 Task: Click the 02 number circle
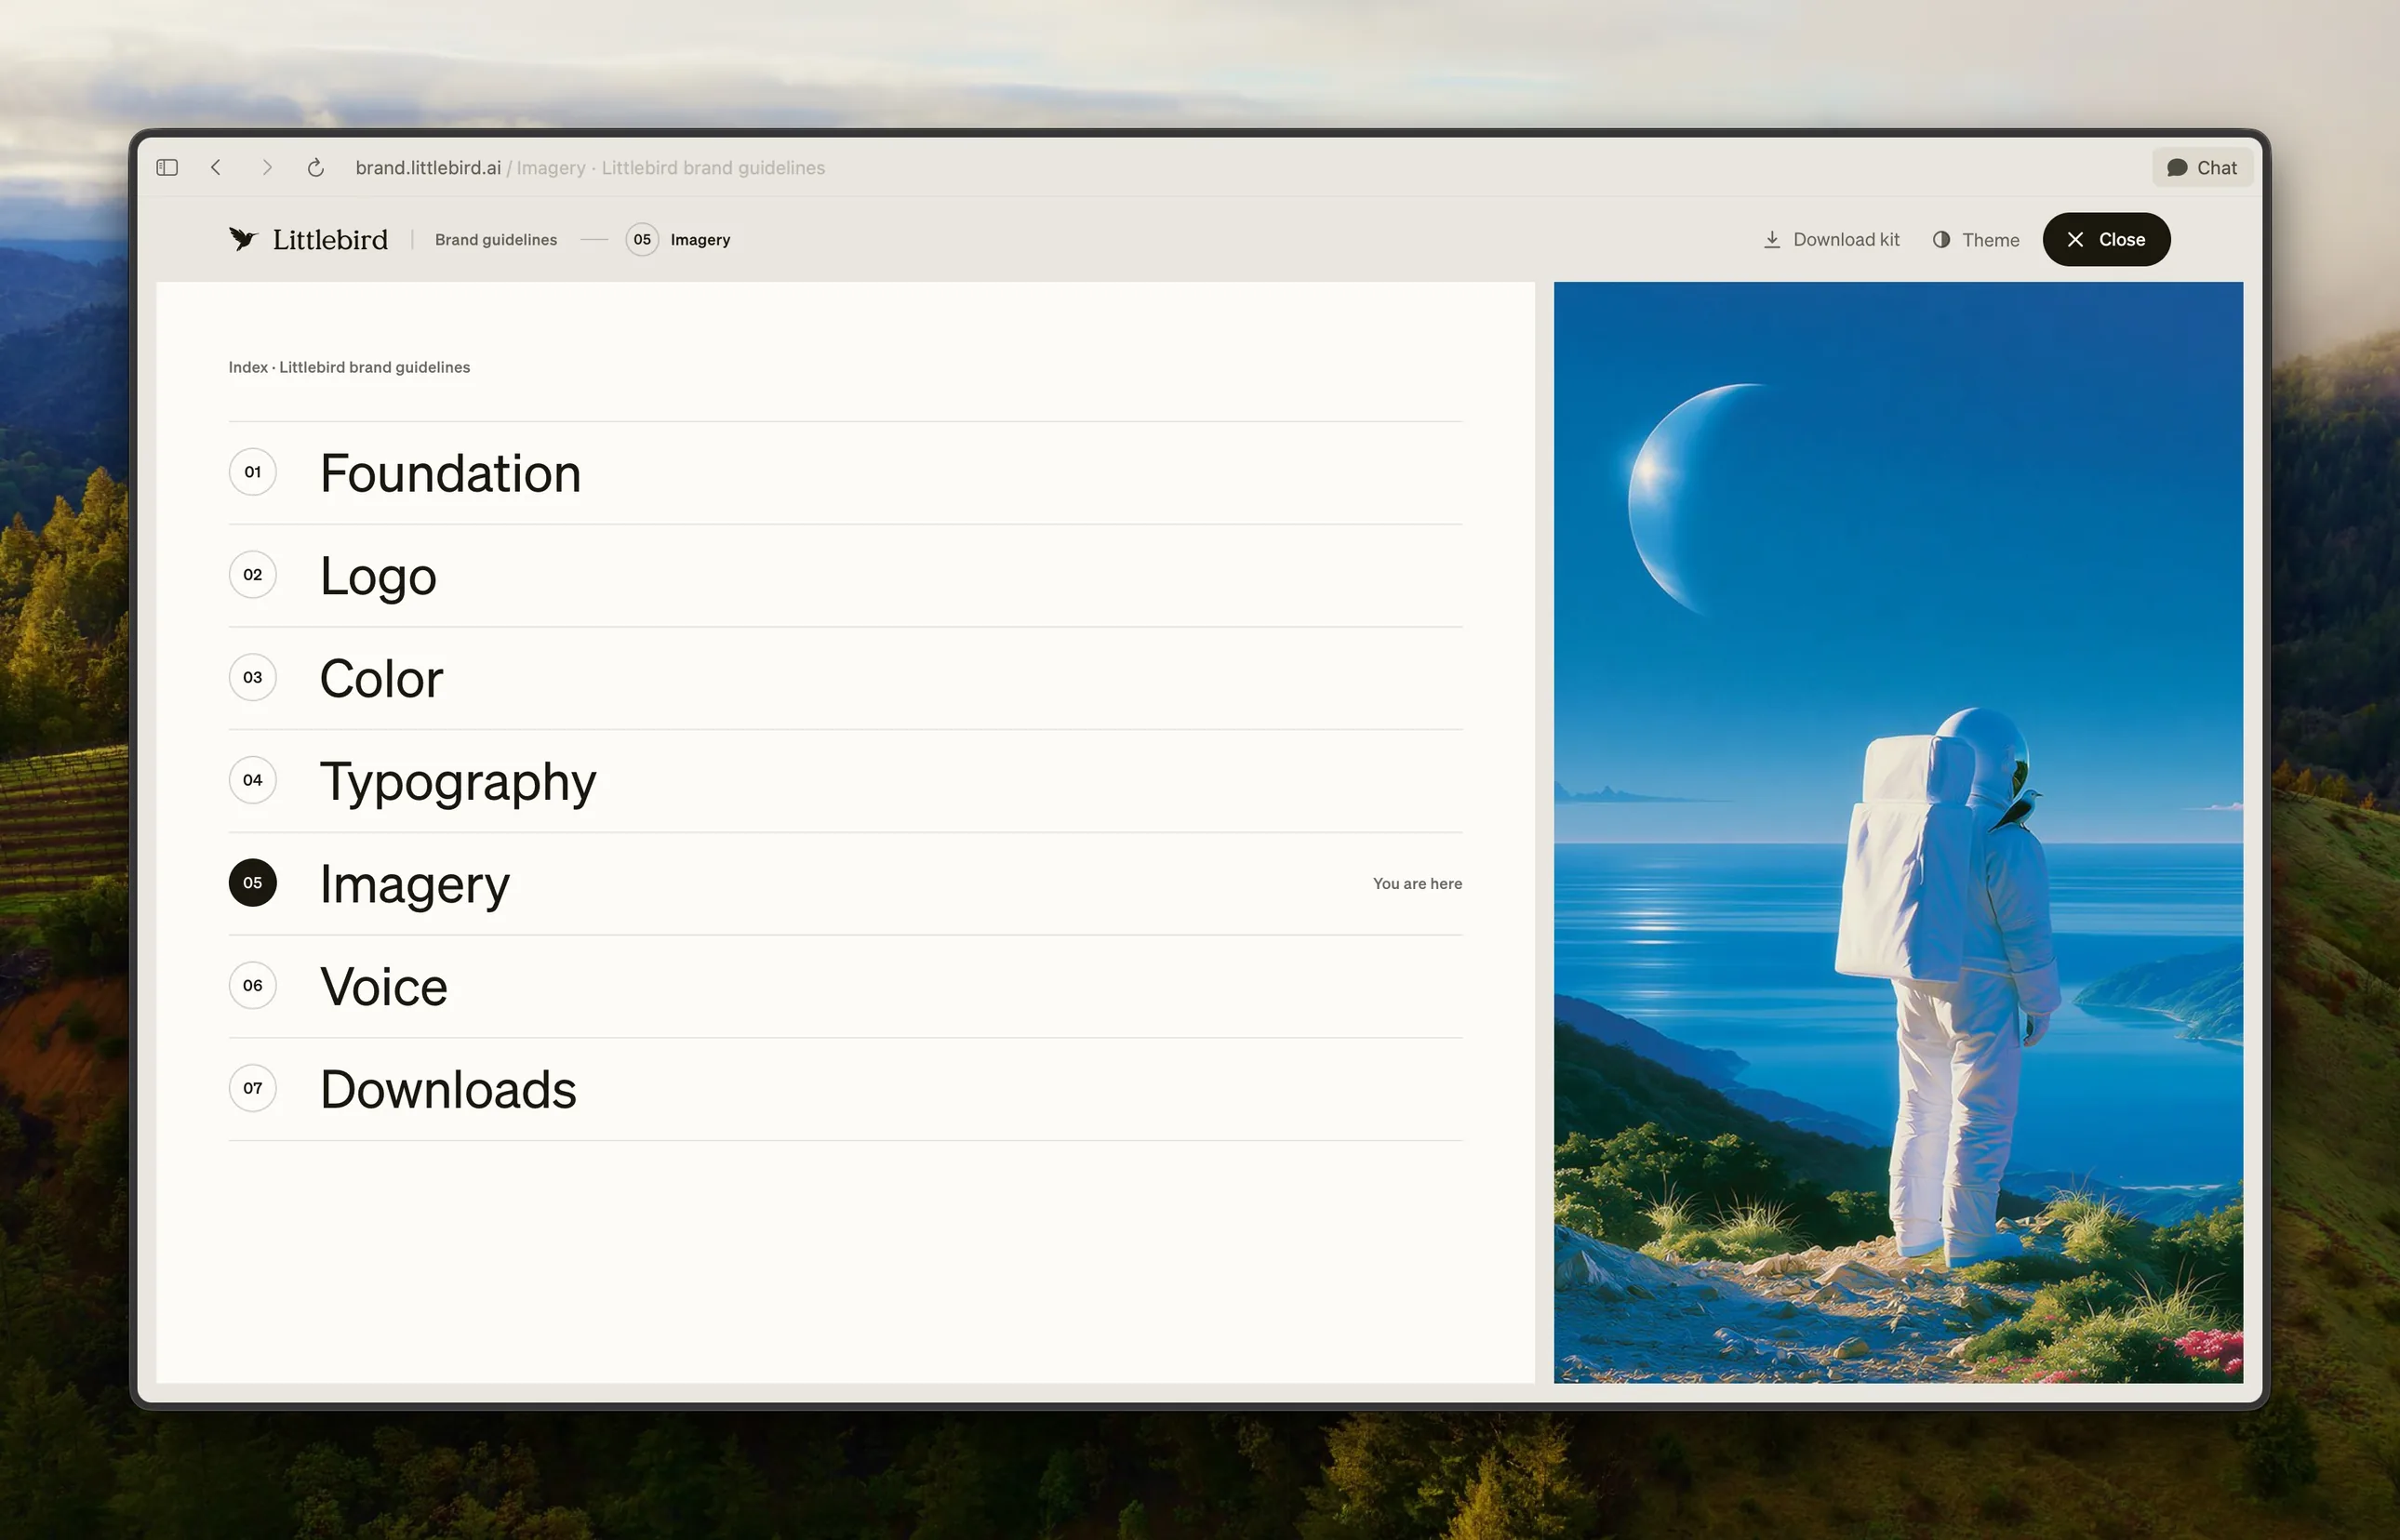(x=253, y=575)
